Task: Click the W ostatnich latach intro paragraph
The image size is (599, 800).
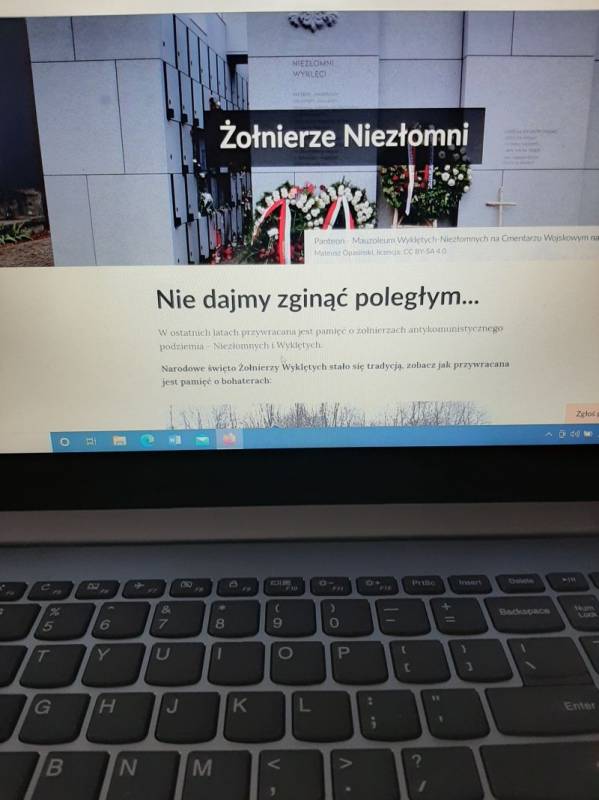Action: (x=331, y=338)
